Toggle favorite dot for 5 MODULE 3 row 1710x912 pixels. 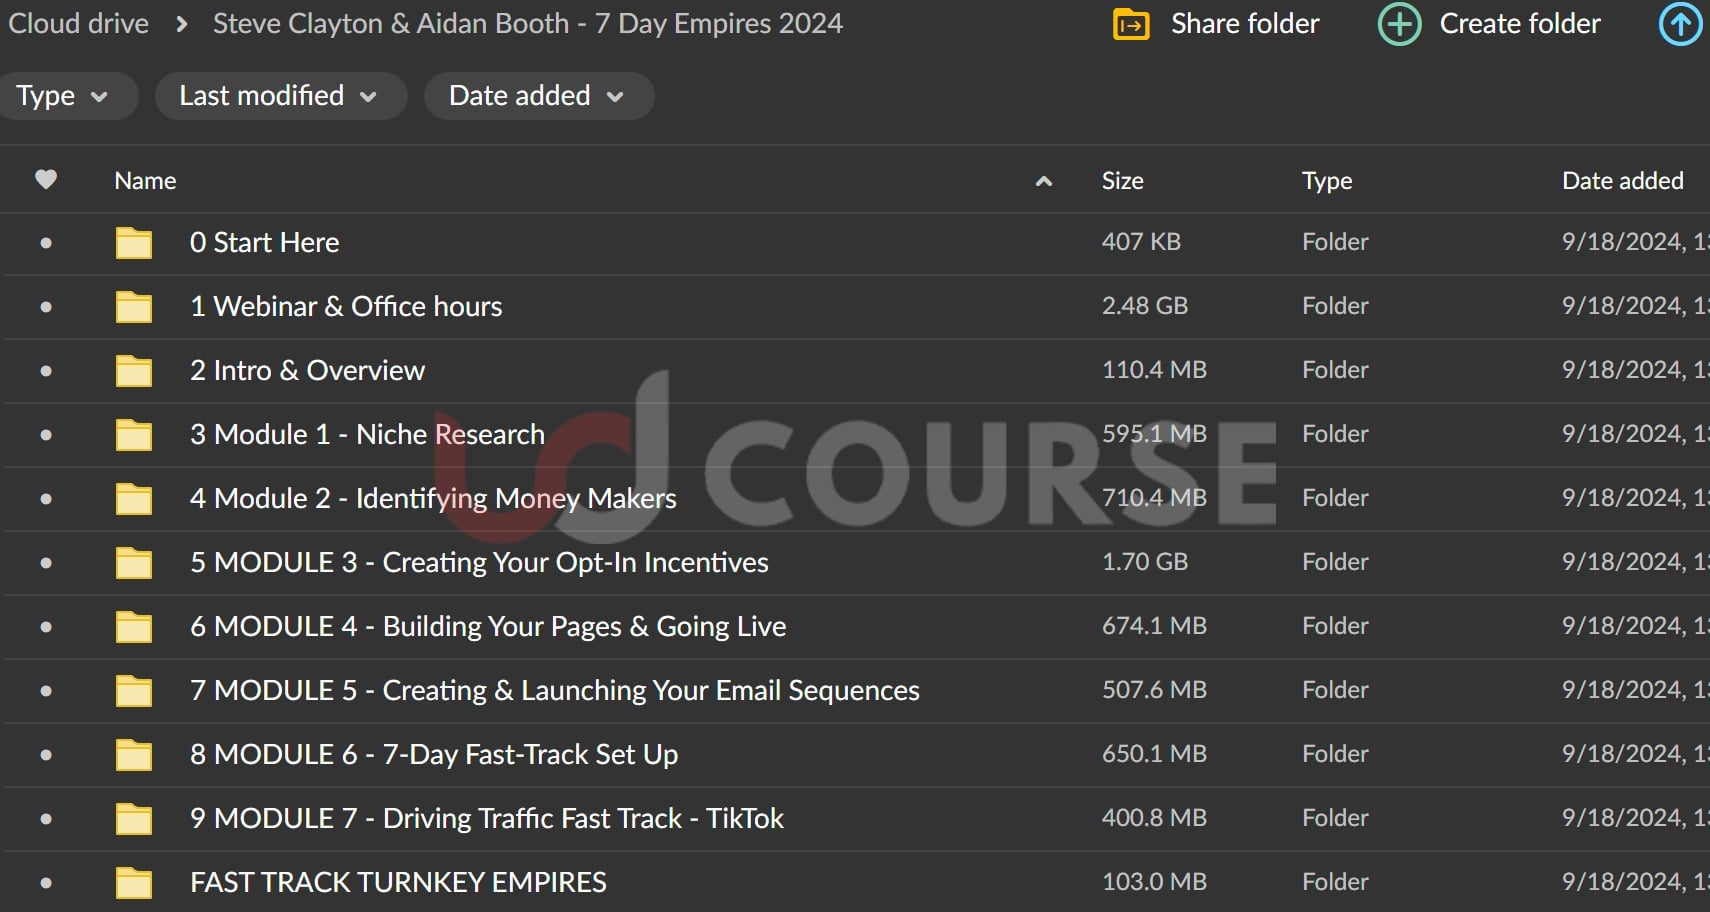(x=46, y=563)
